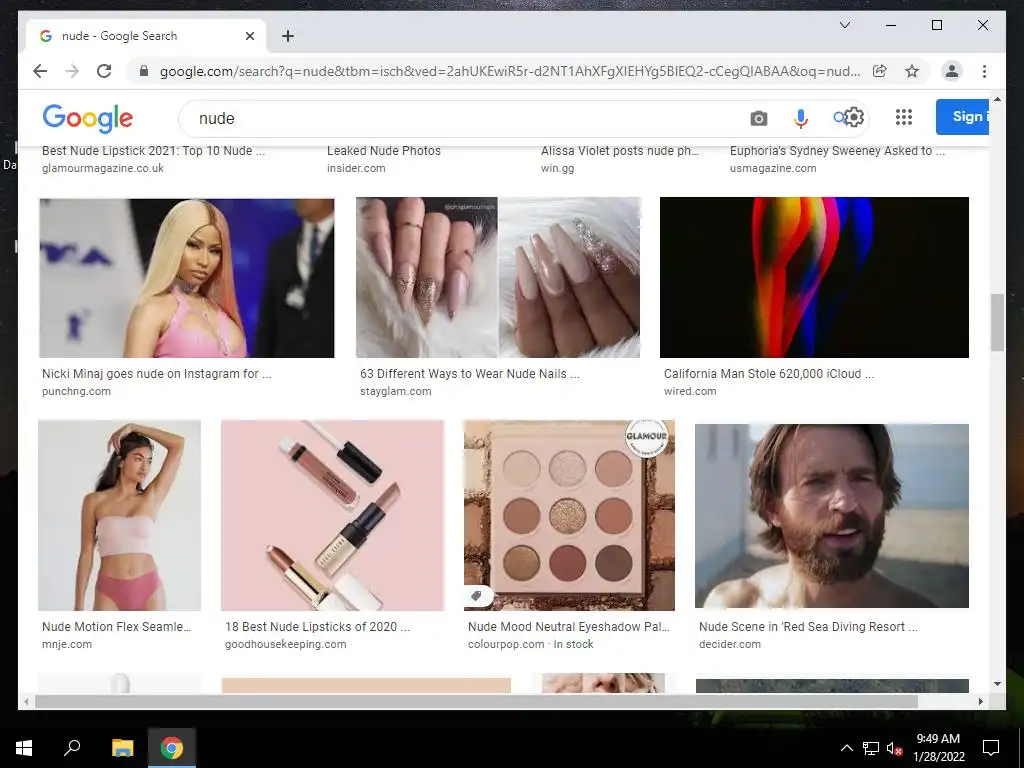Click the 'decider.com' source text
This screenshot has height=768, width=1024.
(729, 644)
